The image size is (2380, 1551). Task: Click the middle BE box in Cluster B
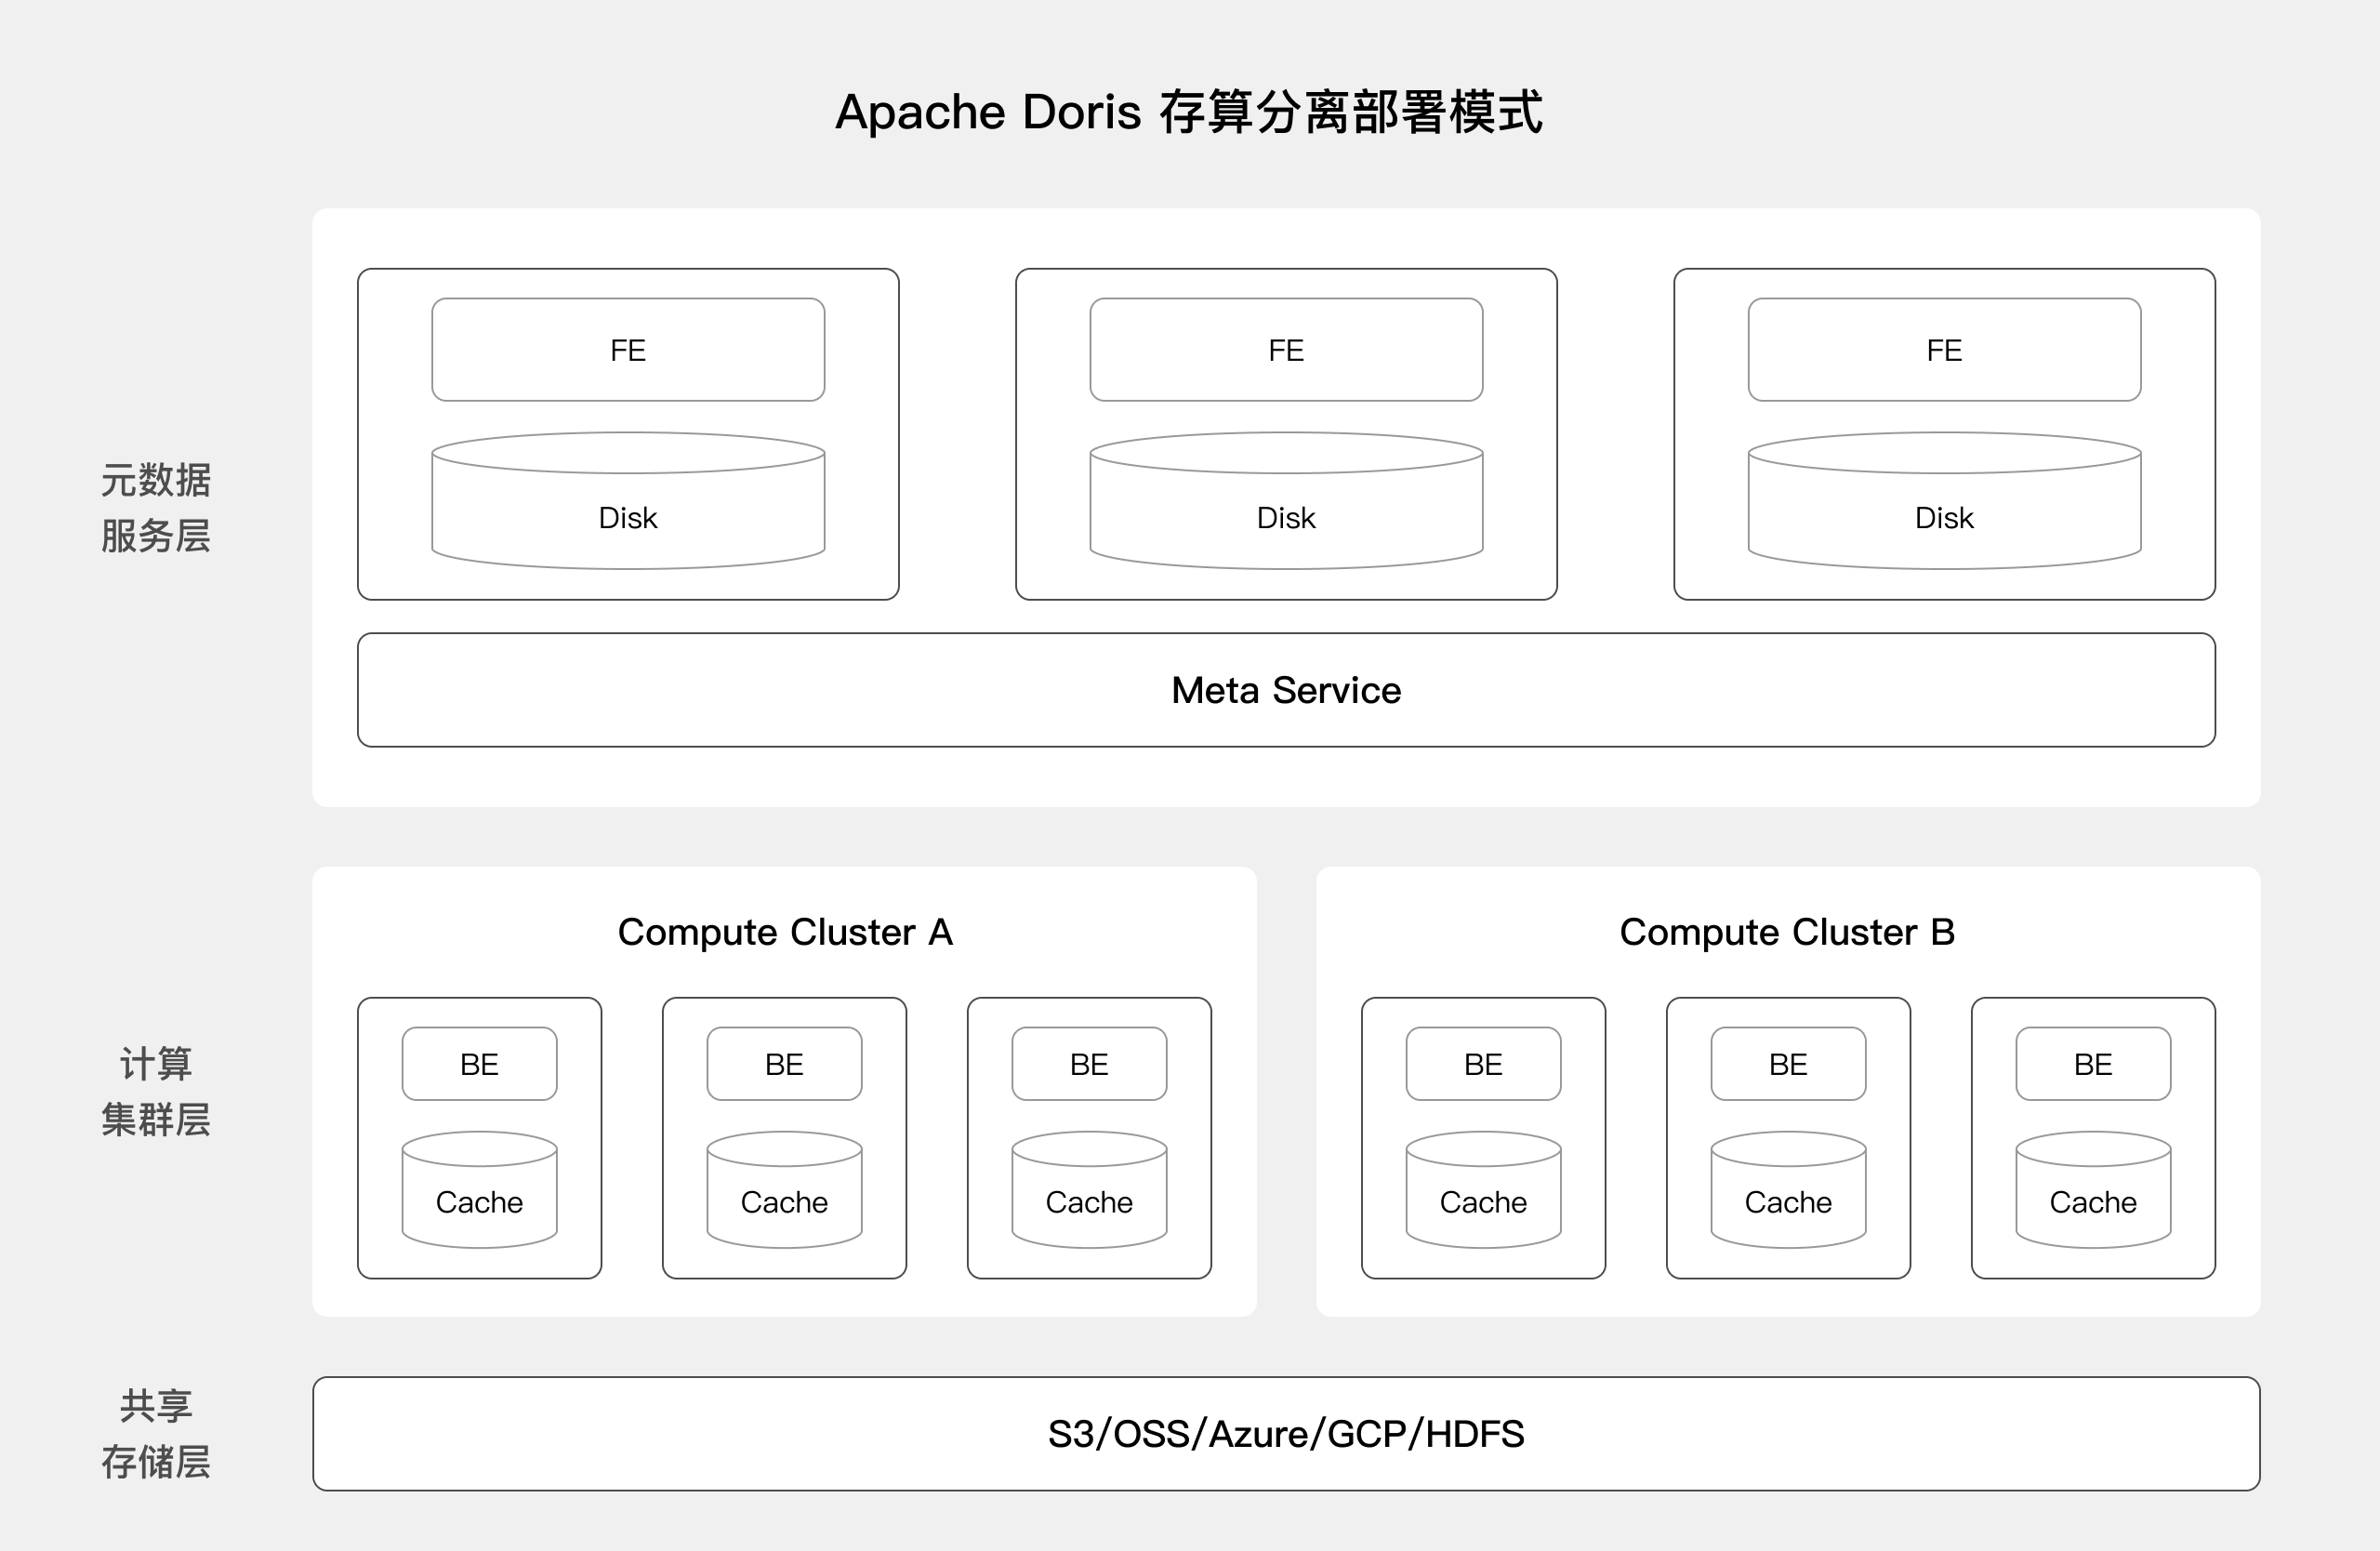(x=1789, y=1064)
